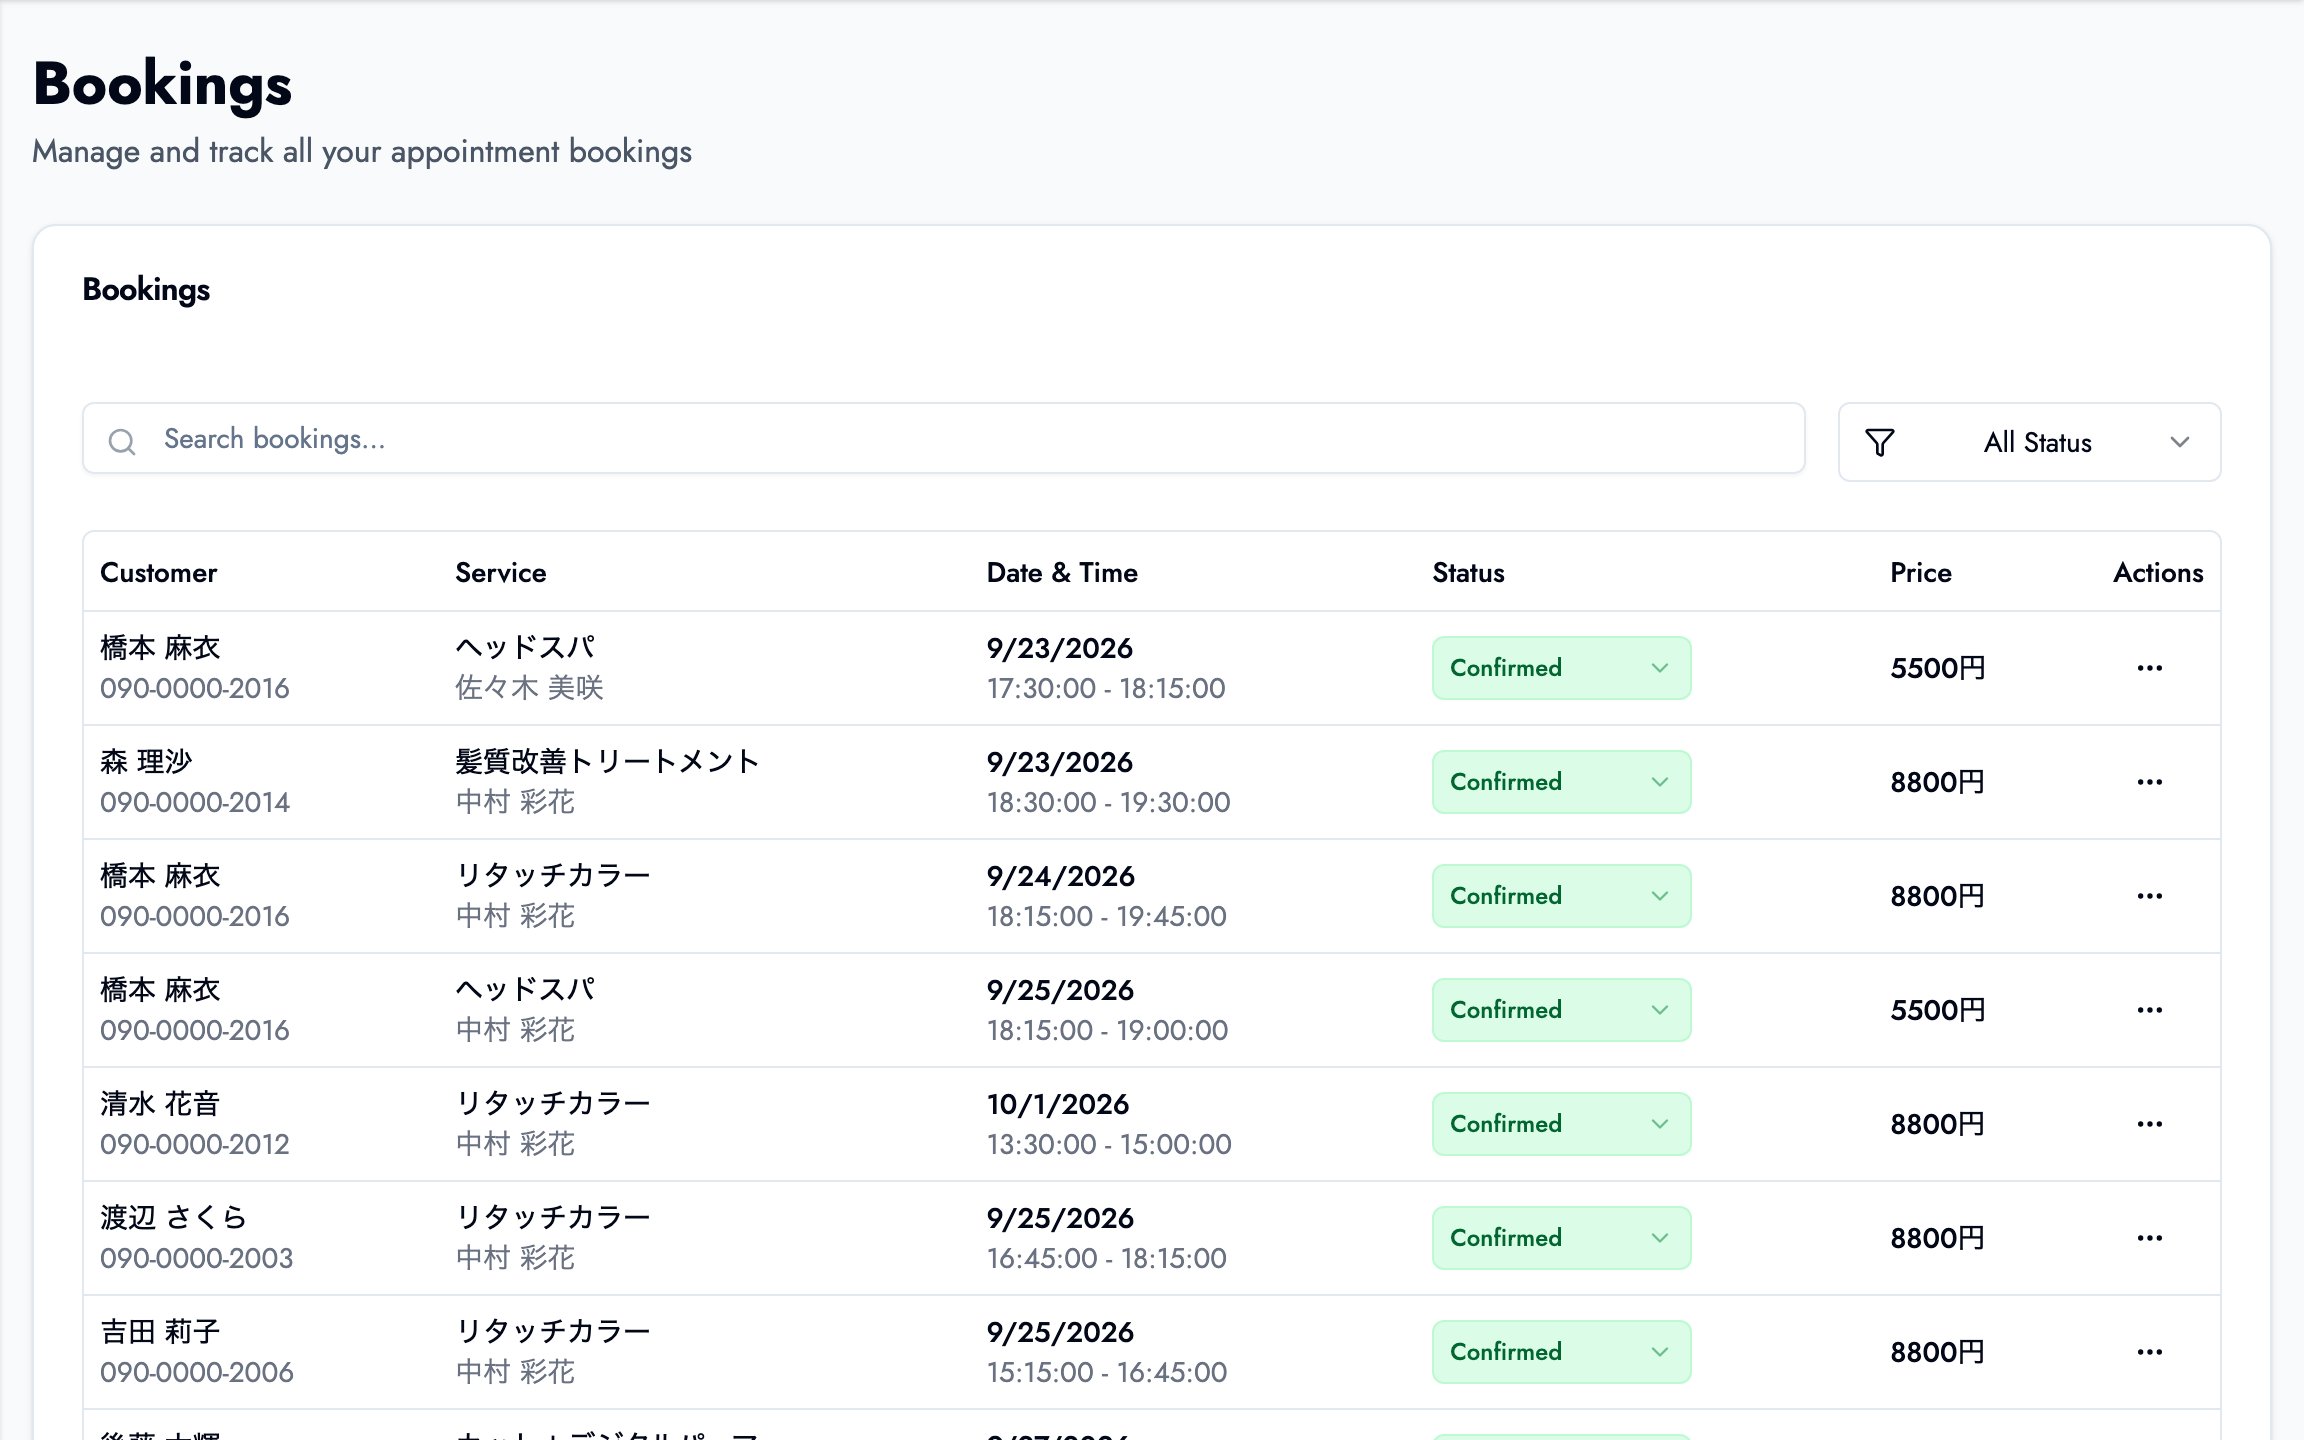Click the filter funnel icon
This screenshot has height=1440, width=2304.
(1880, 442)
